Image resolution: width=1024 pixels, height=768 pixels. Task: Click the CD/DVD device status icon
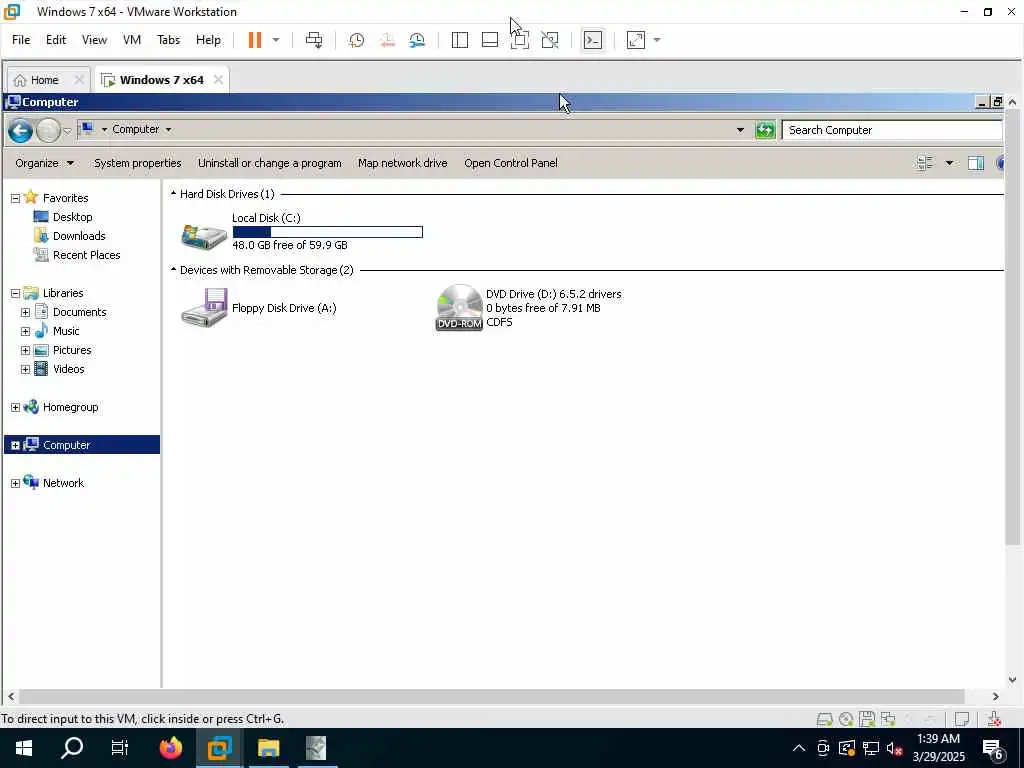[x=846, y=719]
